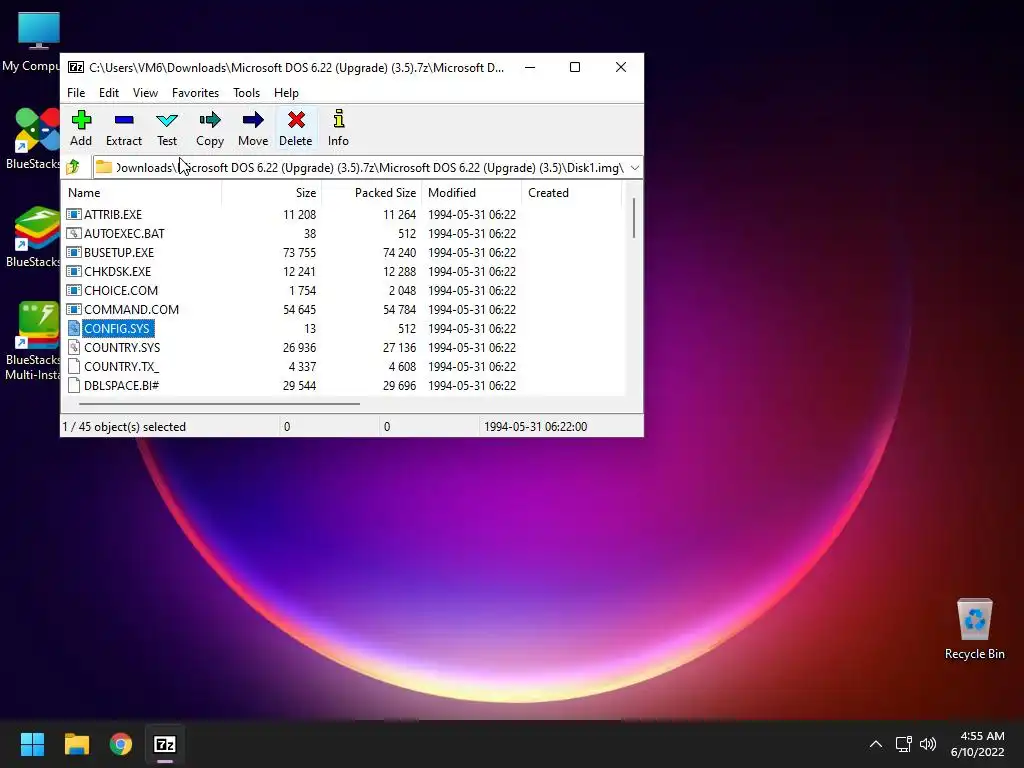1024x768 pixels.
Task: Click the 7z icon in title bar
Action: (x=76, y=67)
